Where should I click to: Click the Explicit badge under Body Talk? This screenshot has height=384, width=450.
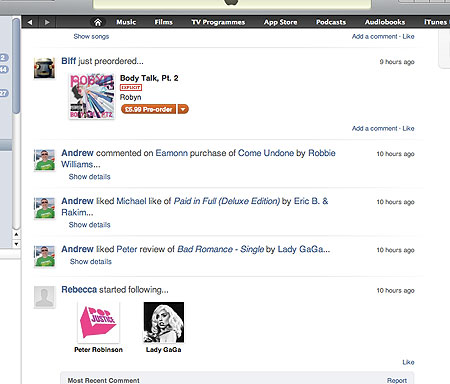coord(131,88)
